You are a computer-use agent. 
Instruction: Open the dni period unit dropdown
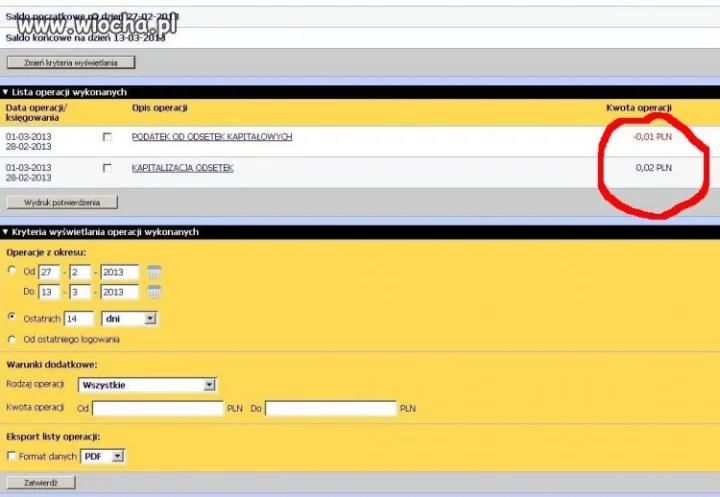pos(129,318)
